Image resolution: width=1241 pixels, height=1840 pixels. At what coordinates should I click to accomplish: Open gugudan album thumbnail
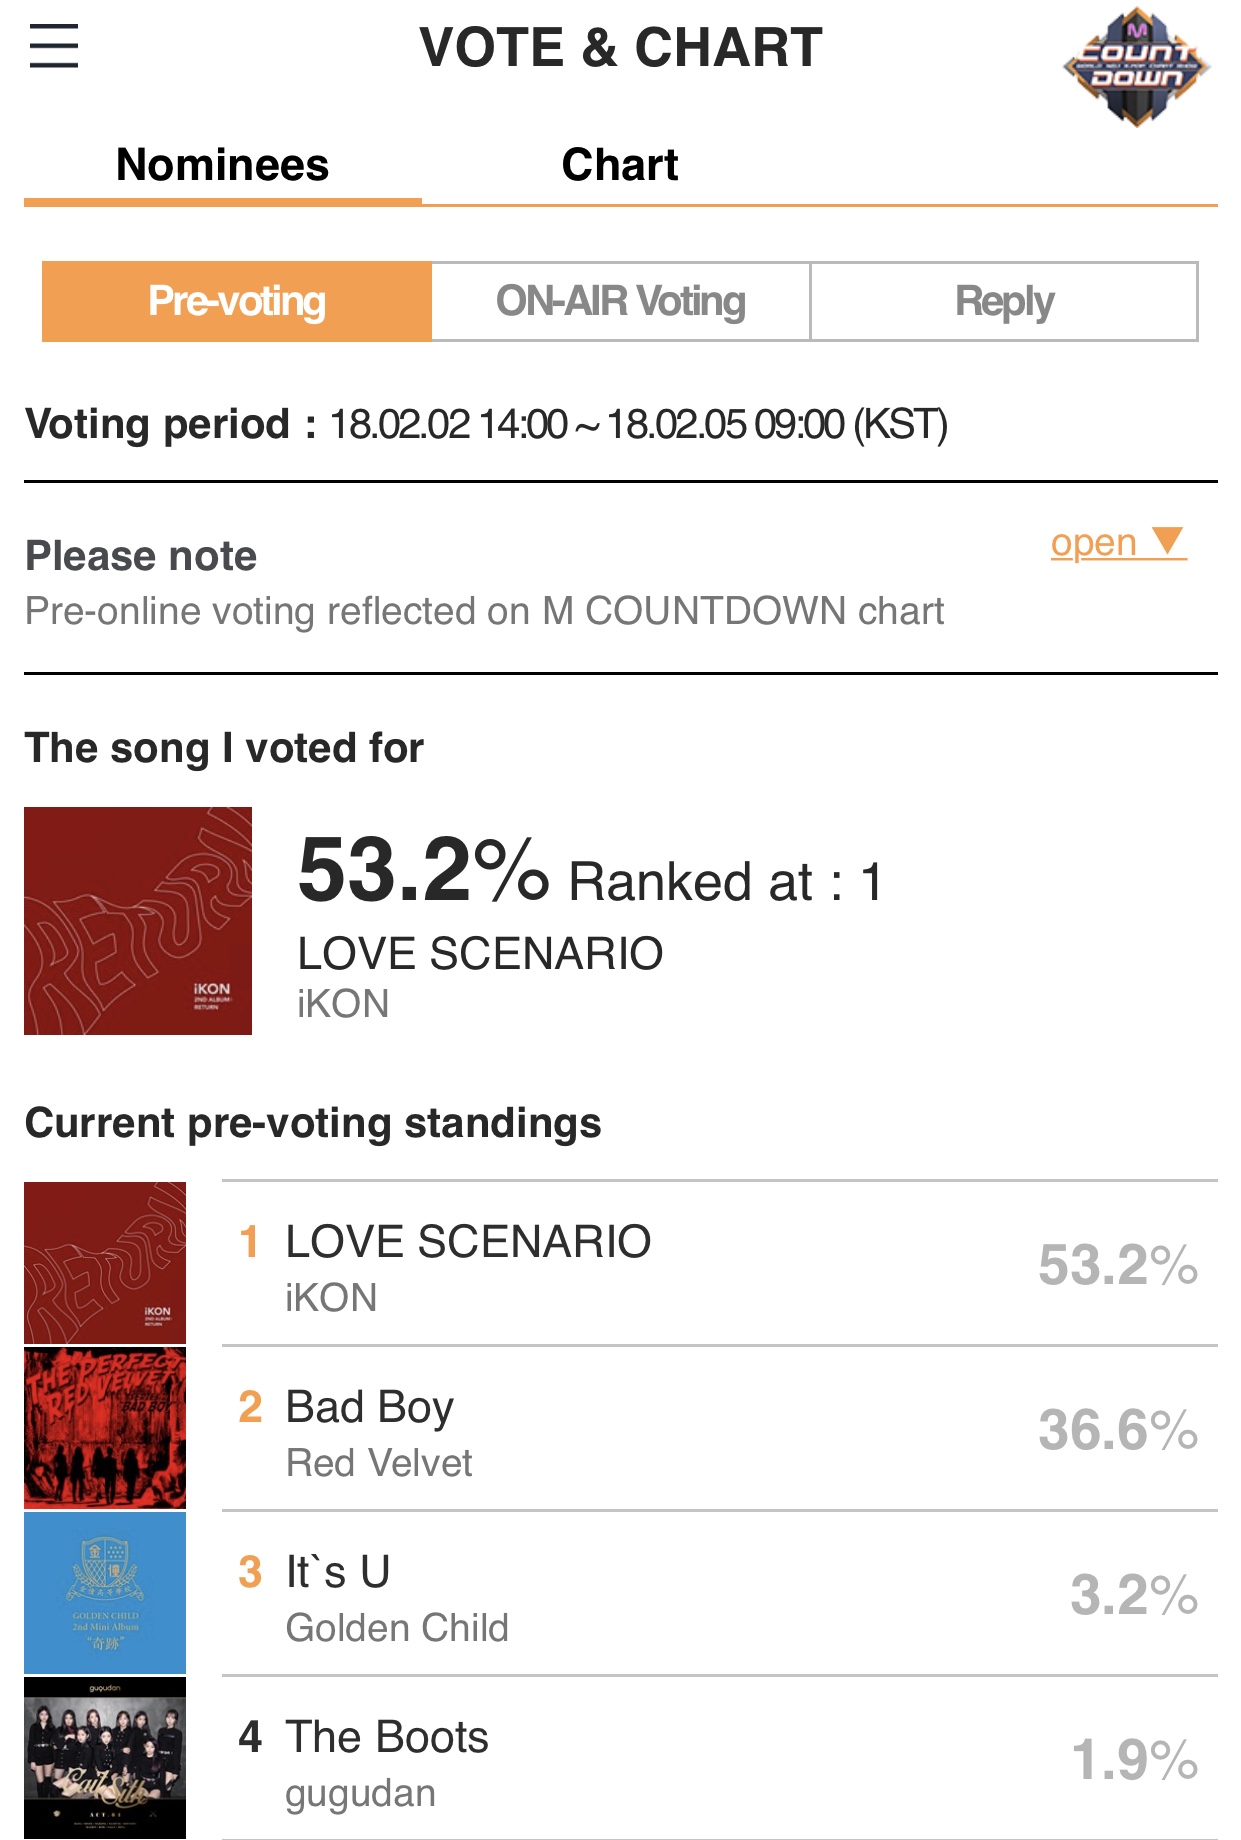[105, 1758]
